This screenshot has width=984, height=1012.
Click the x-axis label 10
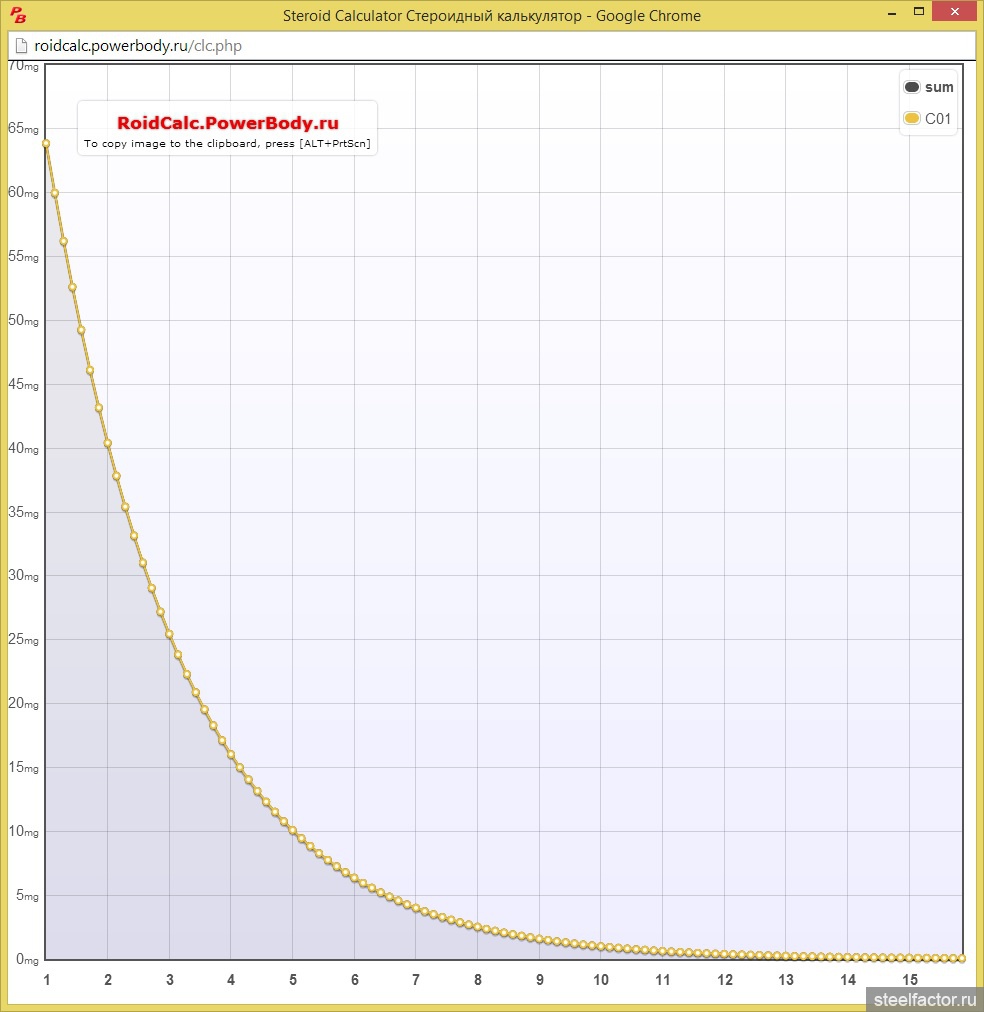pos(600,980)
